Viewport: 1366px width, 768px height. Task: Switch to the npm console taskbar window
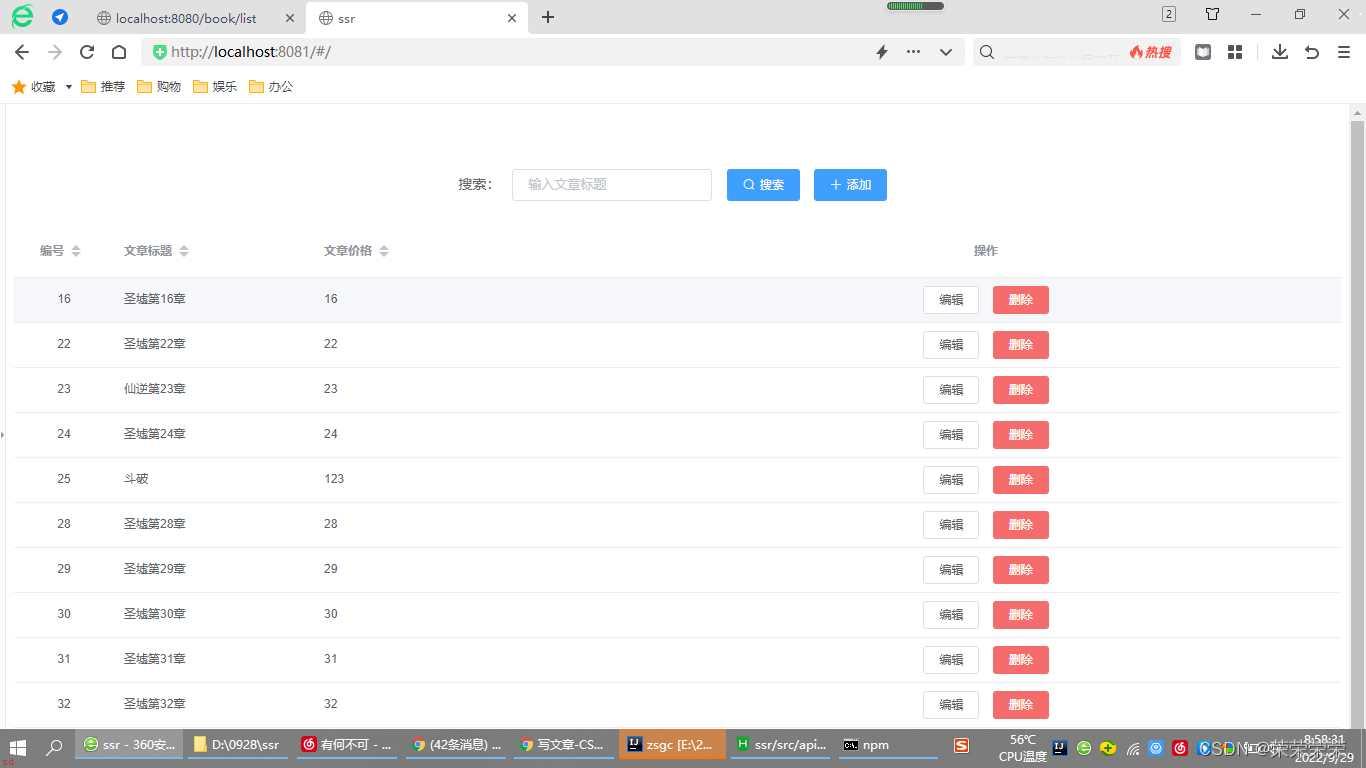click(889, 745)
